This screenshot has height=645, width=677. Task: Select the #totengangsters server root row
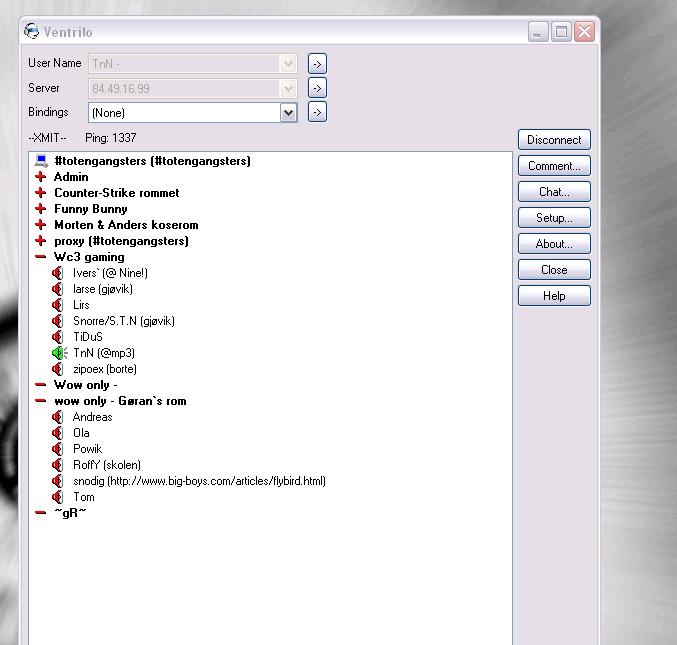point(152,161)
